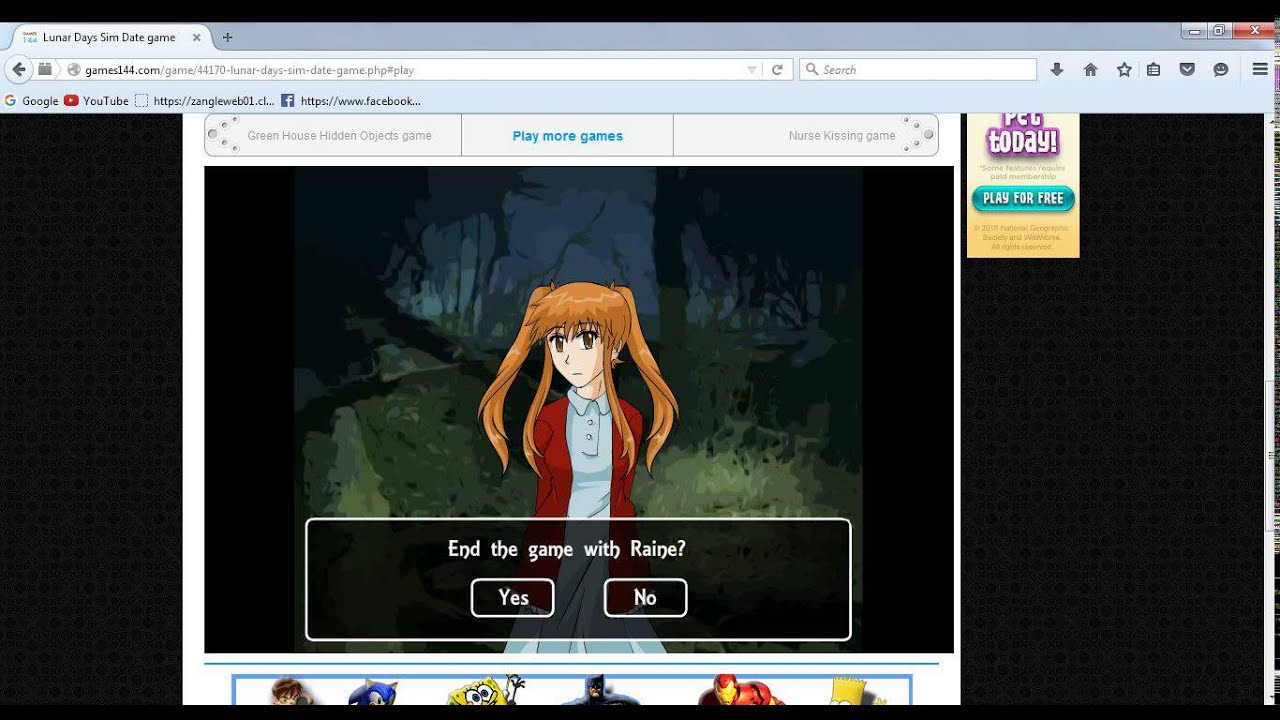Click the Hello chat smiley icon

(x=1221, y=70)
